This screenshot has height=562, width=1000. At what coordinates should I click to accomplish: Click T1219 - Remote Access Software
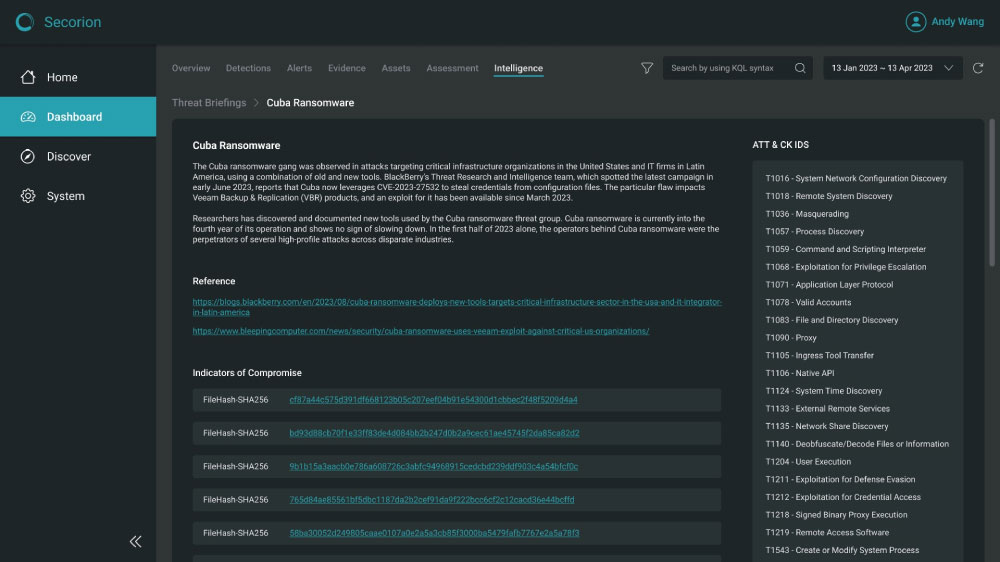(x=827, y=533)
